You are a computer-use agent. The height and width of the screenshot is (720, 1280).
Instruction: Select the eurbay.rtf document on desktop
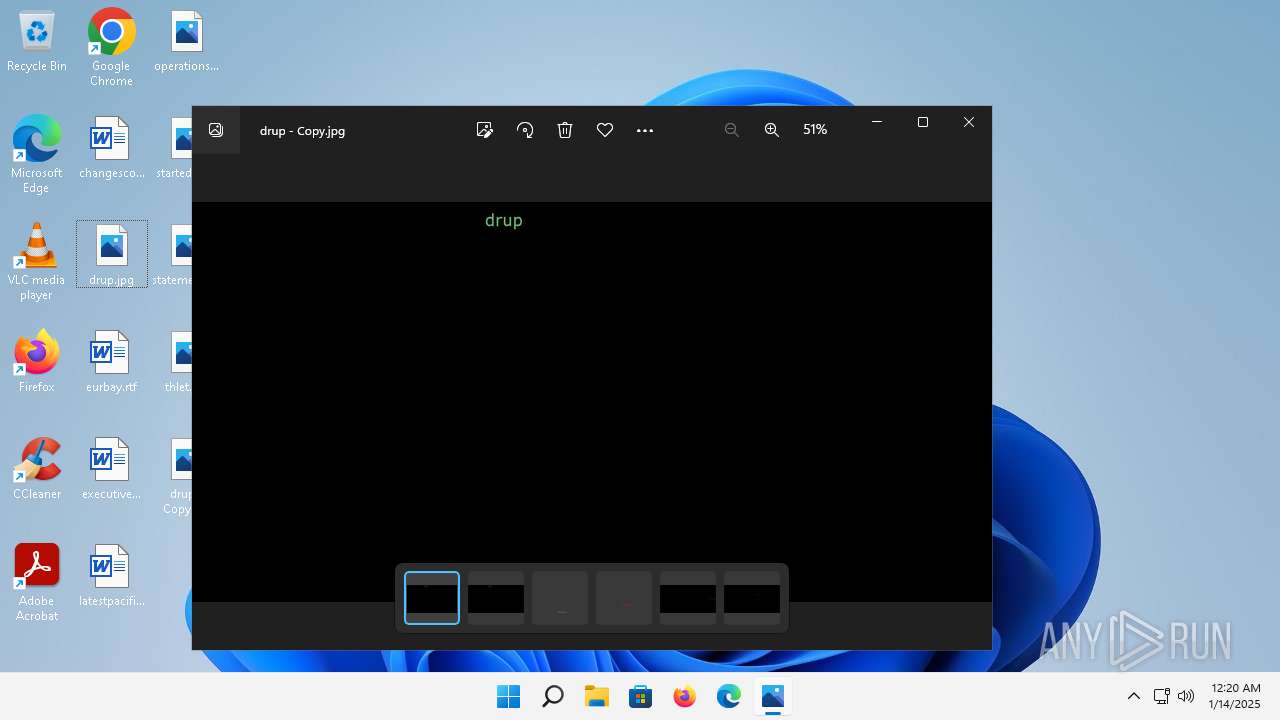[x=111, y=362]
